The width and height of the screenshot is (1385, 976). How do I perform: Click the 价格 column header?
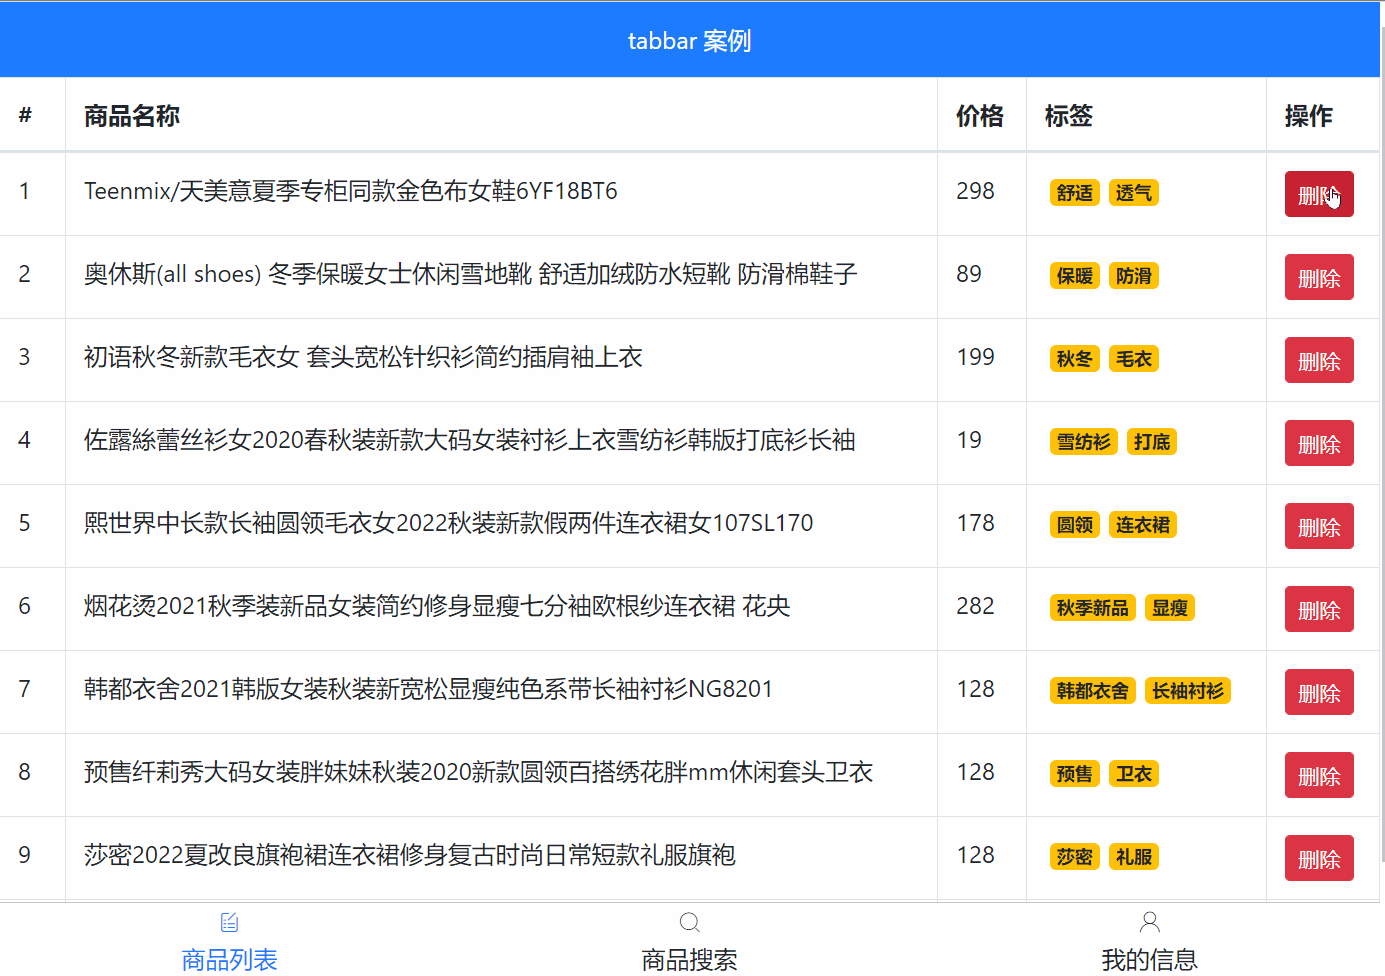click(x=980, y=116)
